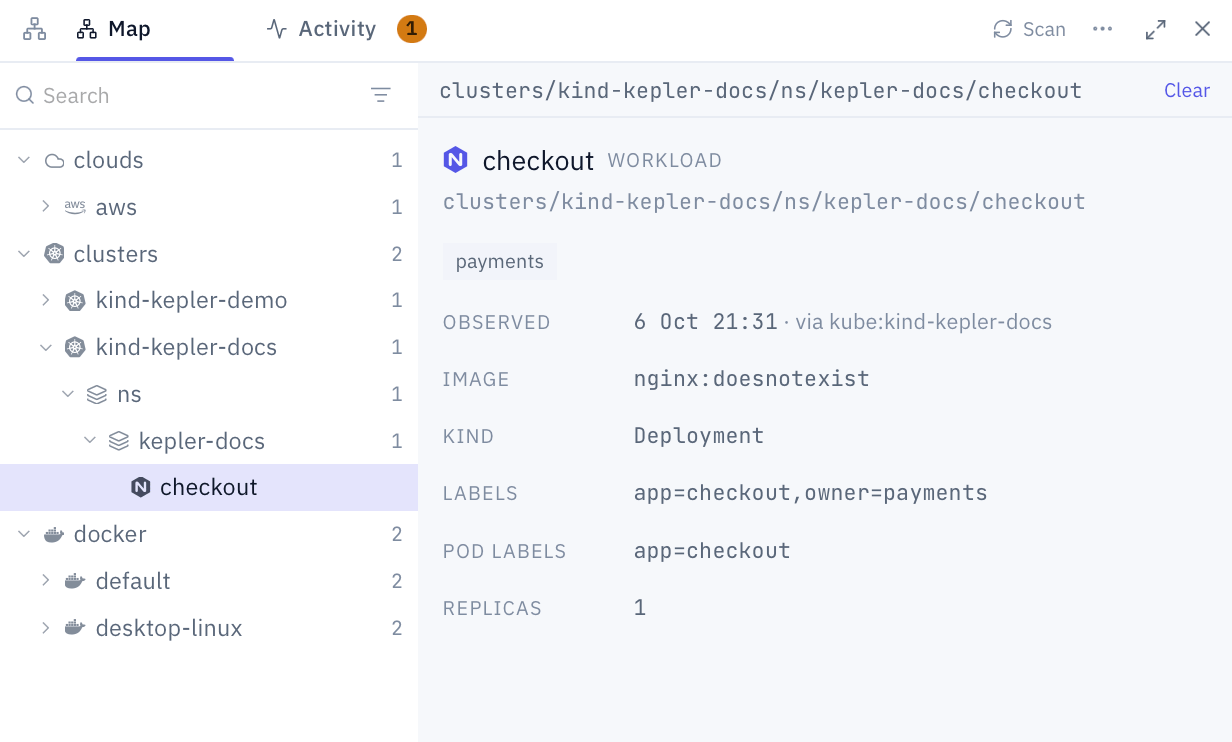Viewport: 1232px width, 742px height.
Task: Open the more options ellipsis menu
Action: click(x=1103, y=29)
